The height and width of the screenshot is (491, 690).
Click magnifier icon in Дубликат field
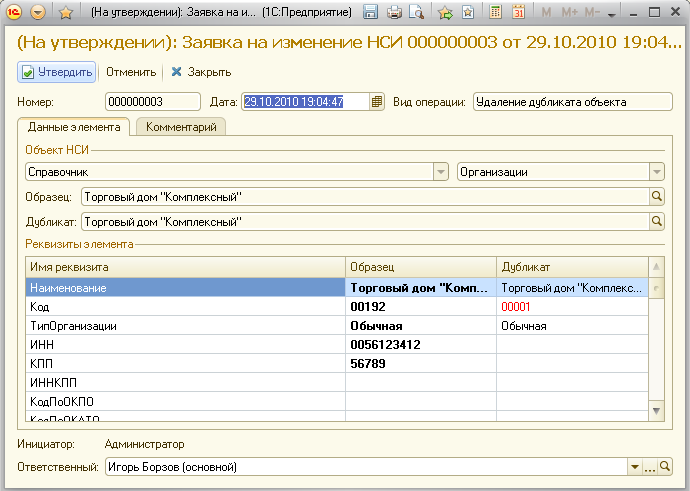(x=657, y=221)
